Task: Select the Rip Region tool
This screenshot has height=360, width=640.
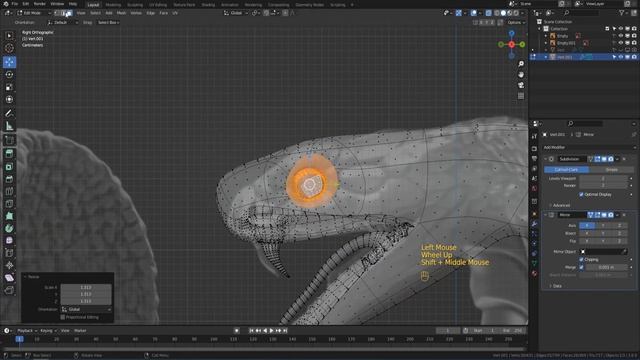Action: tap(9, 290)
